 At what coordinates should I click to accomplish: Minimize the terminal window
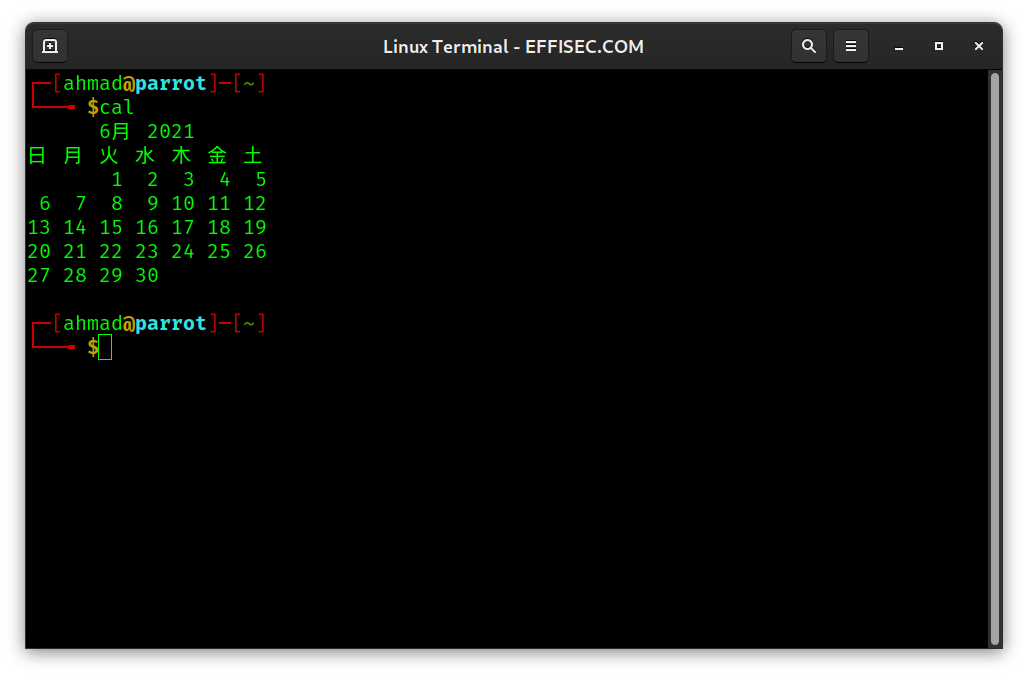pyautogui.click(x=898, y=46)
